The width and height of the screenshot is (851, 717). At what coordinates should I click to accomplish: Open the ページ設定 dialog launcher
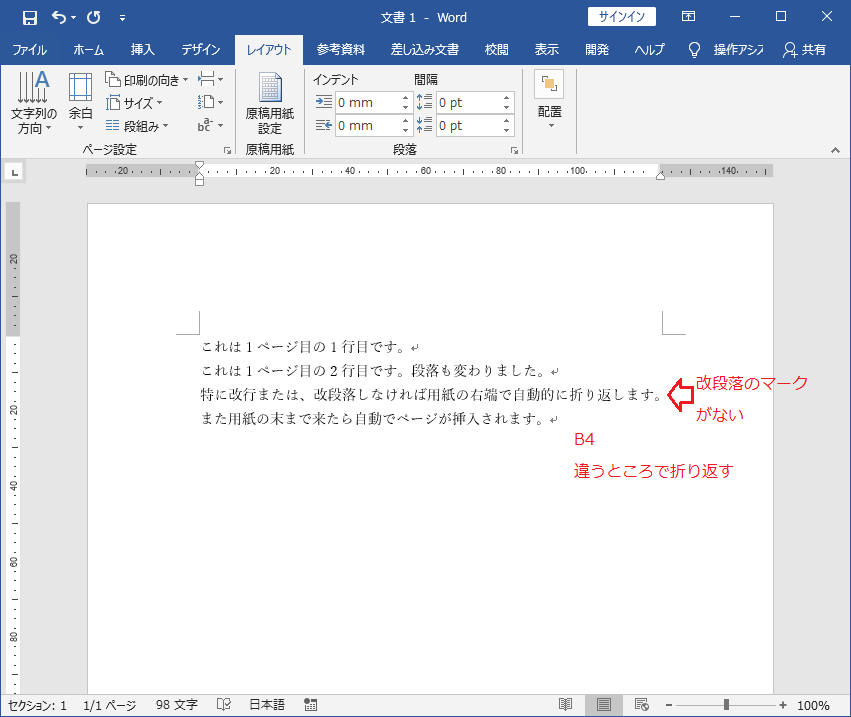pyautogui.click(x=227, y=148)
